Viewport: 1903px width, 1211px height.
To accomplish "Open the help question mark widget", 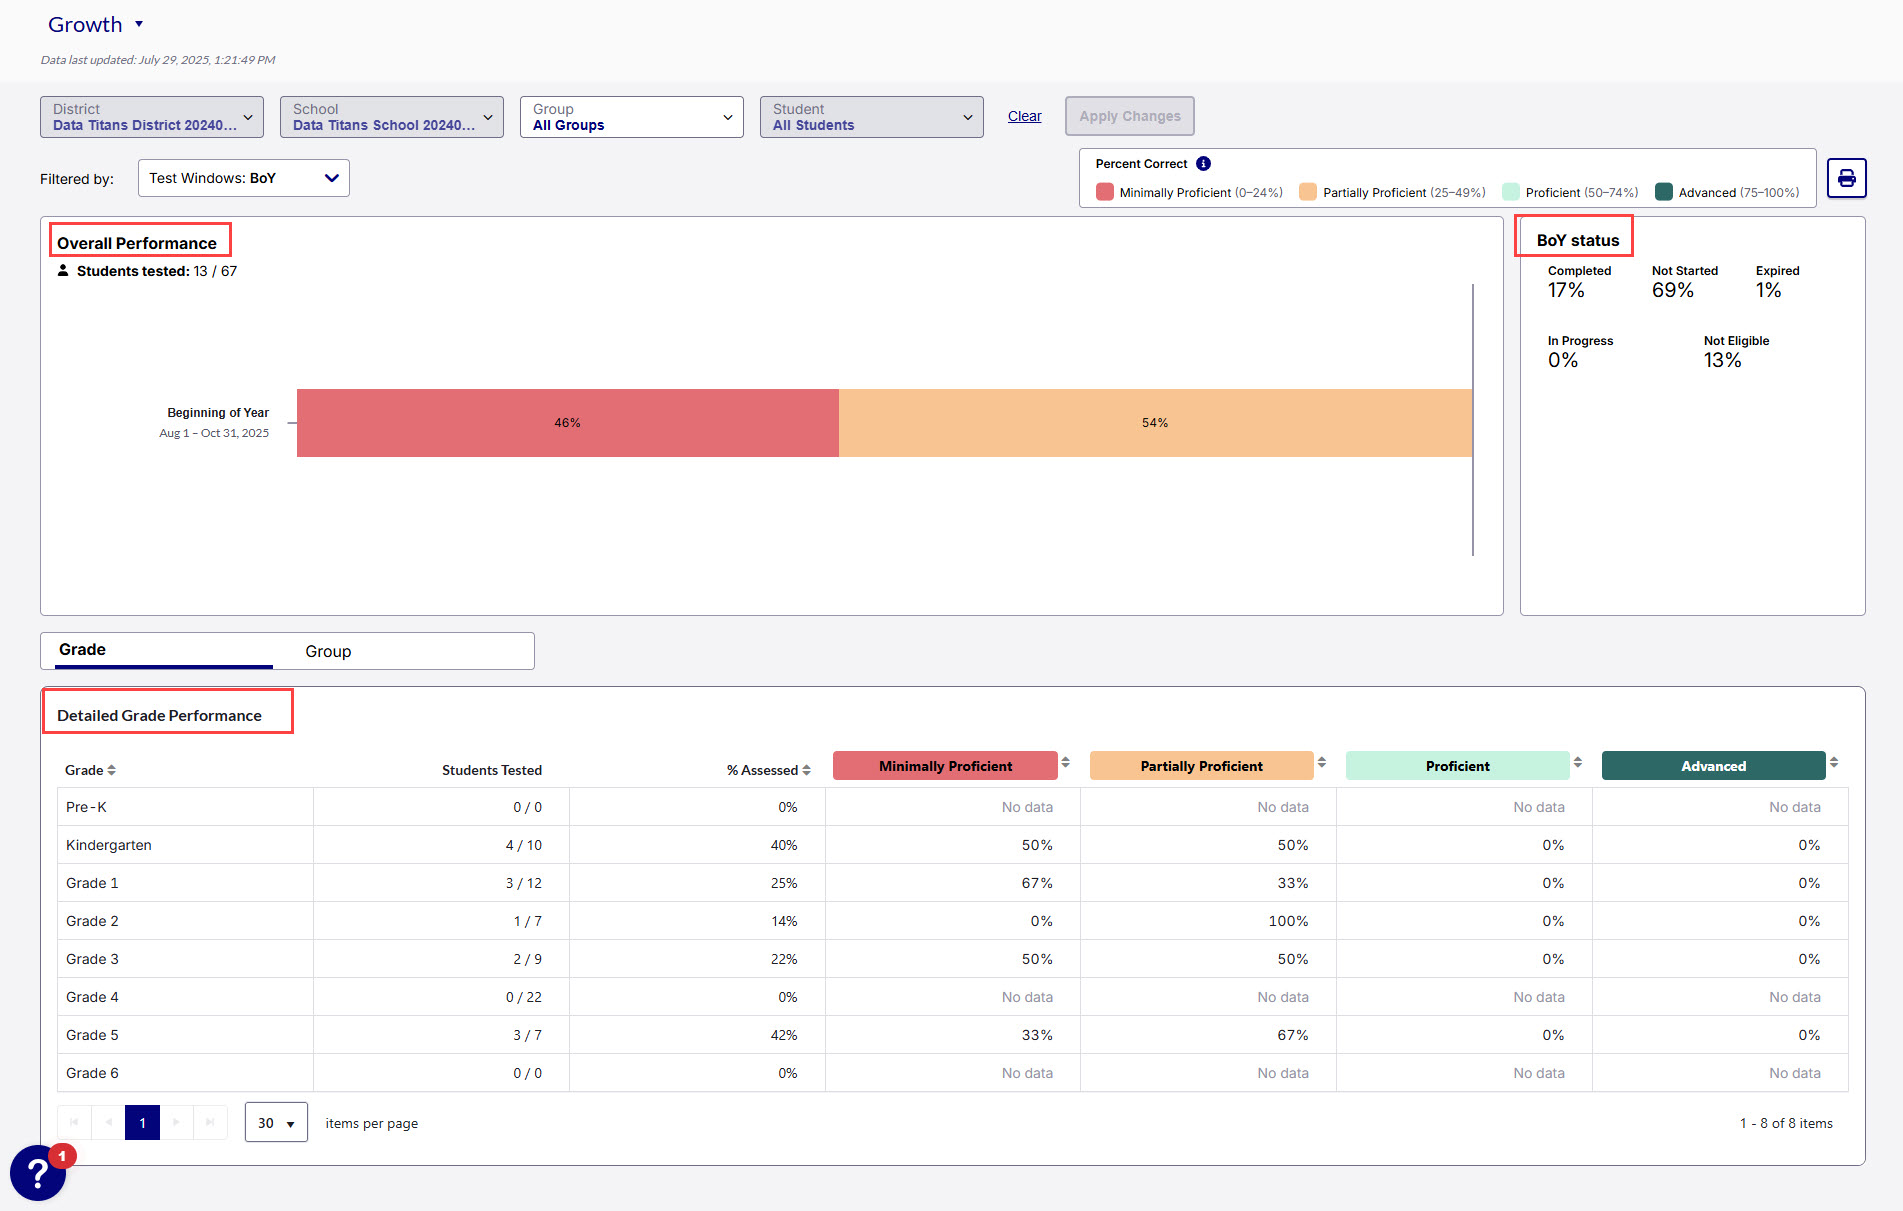I will click(x=38, y=1173).
